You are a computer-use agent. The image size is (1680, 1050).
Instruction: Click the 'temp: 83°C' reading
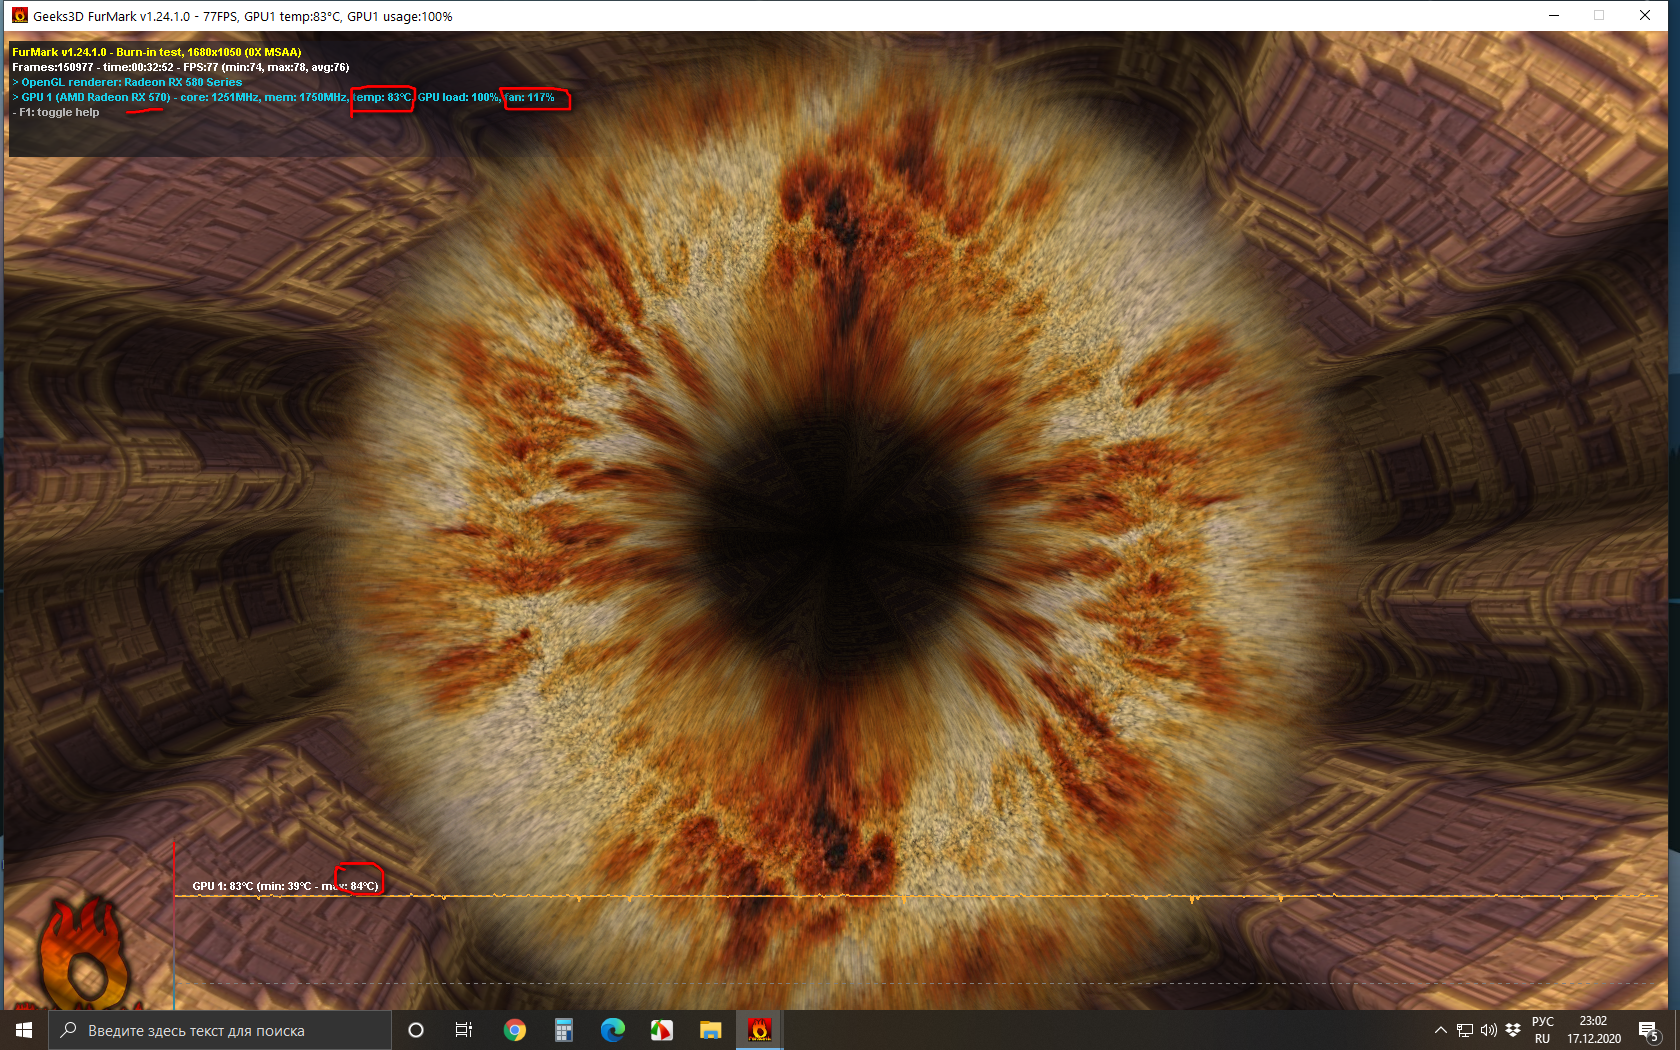coord(382,97)
